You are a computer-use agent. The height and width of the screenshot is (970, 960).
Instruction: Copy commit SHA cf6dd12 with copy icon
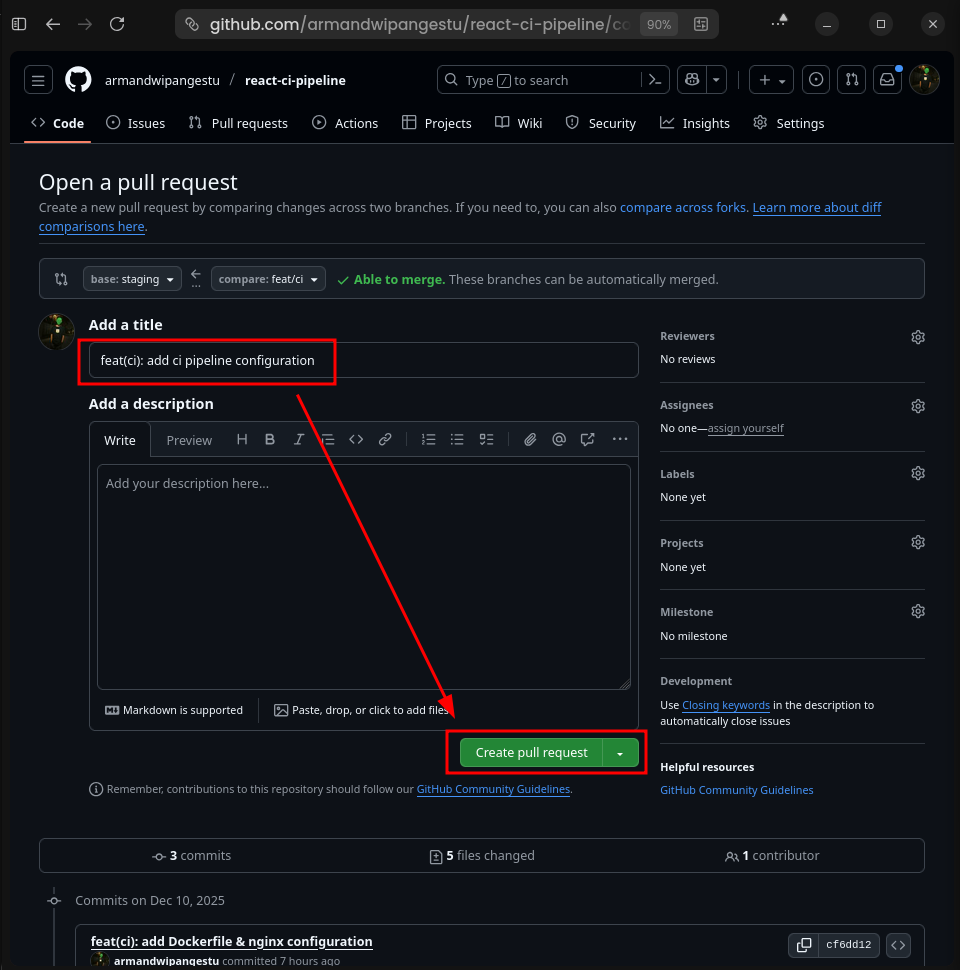(x=803, y=945)
